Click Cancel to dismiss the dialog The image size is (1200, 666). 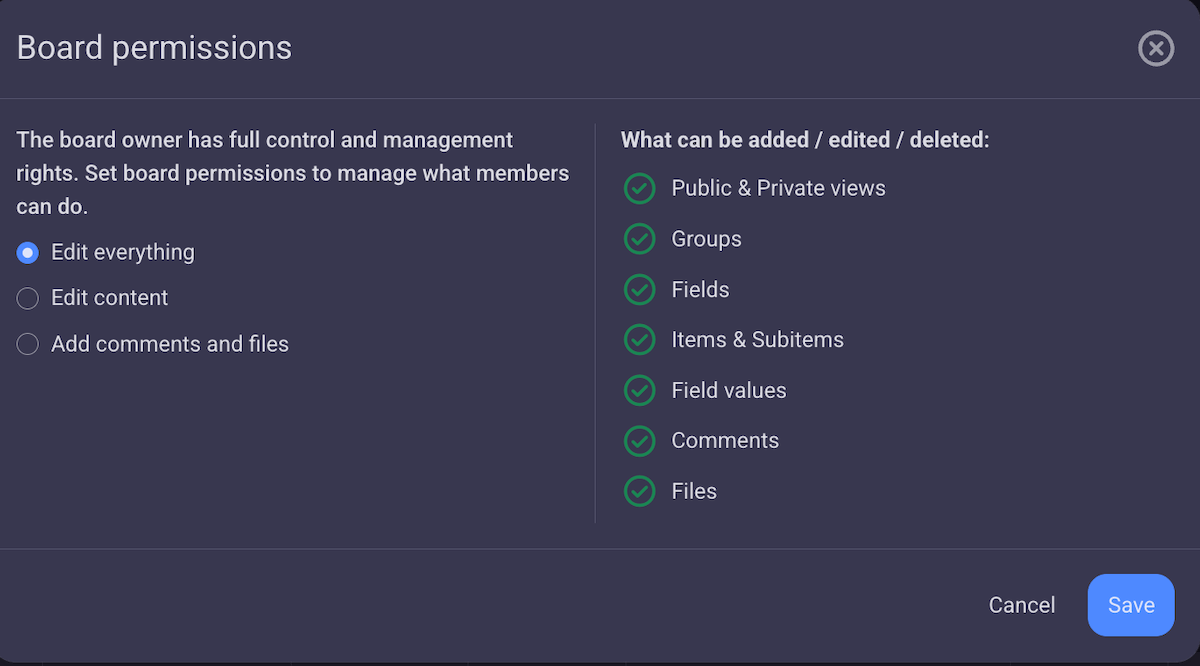[x=1022, y=605]
